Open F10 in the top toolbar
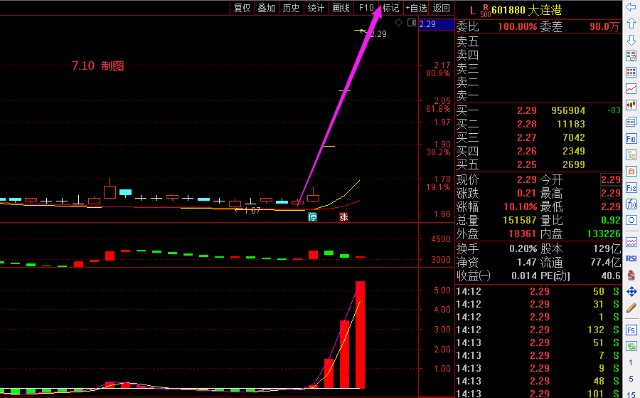The height and width of the screenshot is (398, 640). pos(366,8)
